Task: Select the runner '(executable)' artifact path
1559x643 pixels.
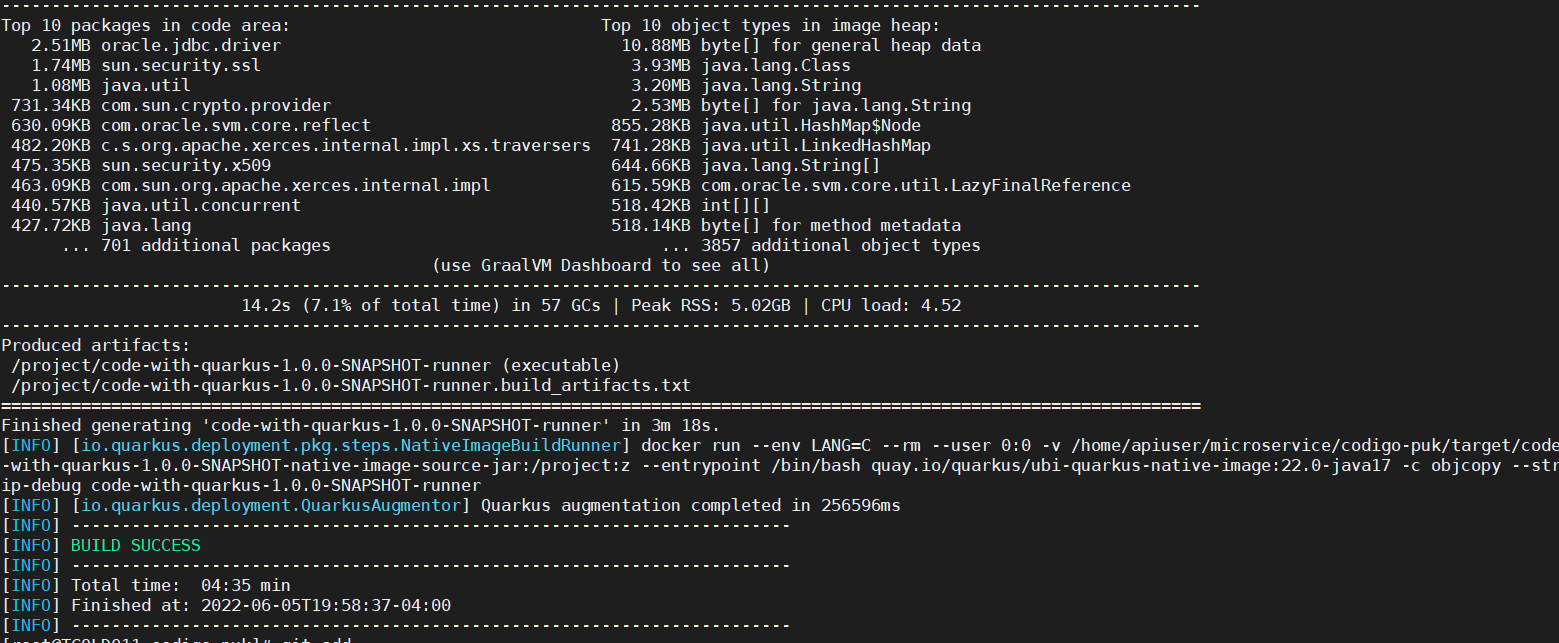Action: [x=316, y=366]
